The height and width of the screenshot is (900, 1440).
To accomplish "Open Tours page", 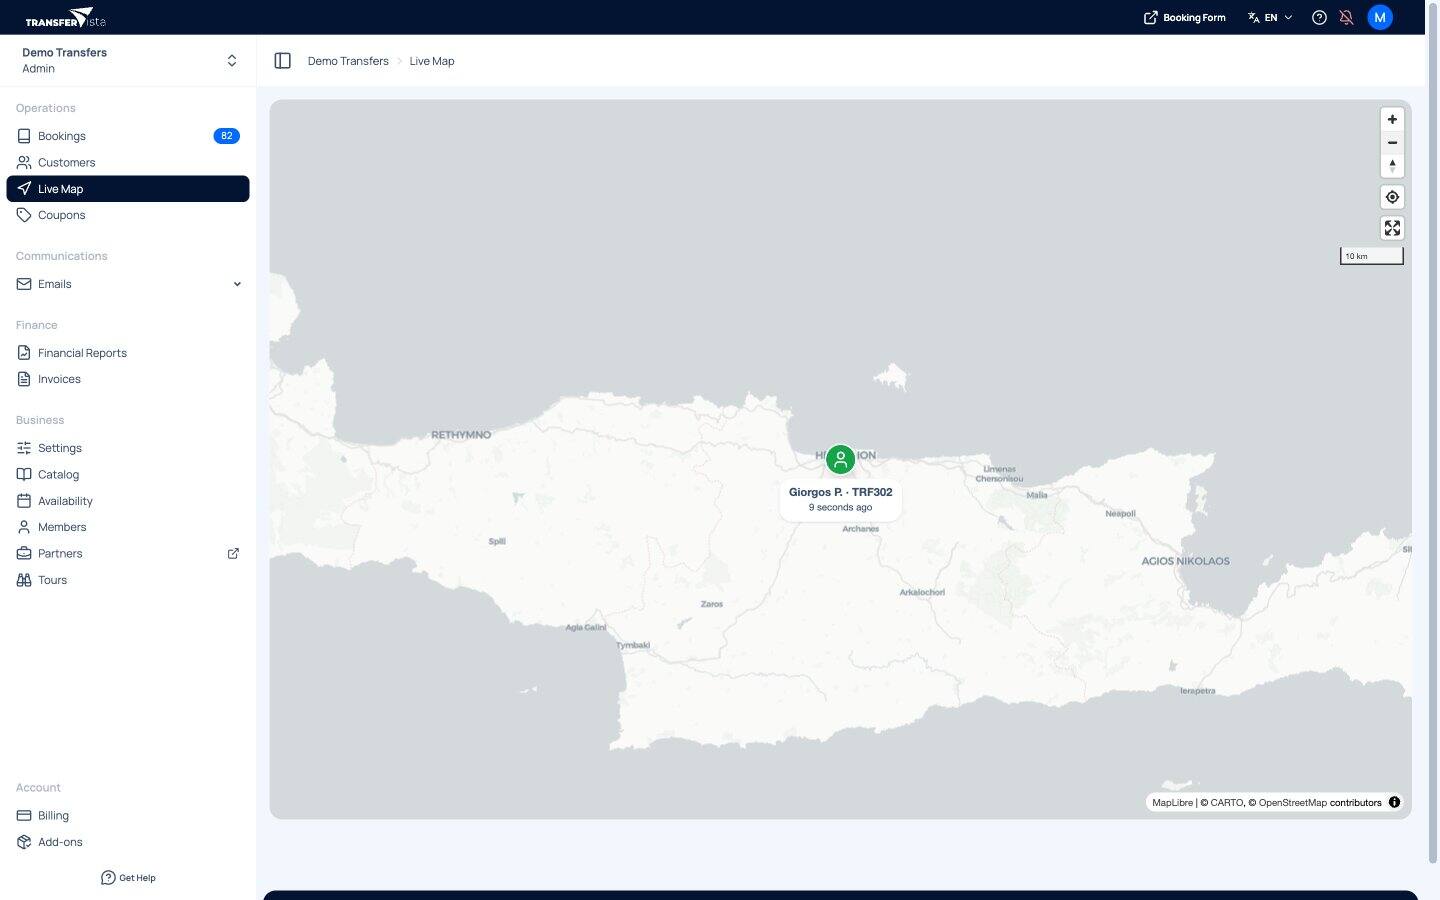I will click(x=128, y=580).
